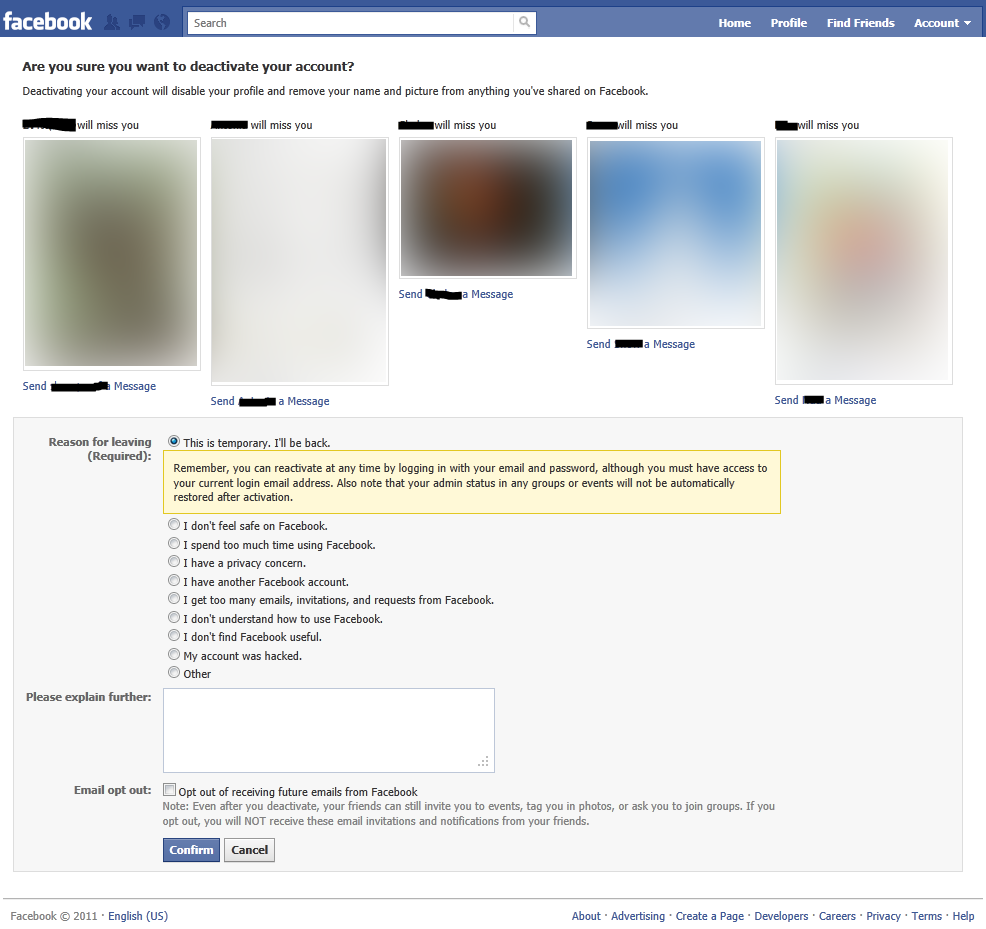Click the facebook logo
This screenshot has width=986, height=929.
coord(48,21)
